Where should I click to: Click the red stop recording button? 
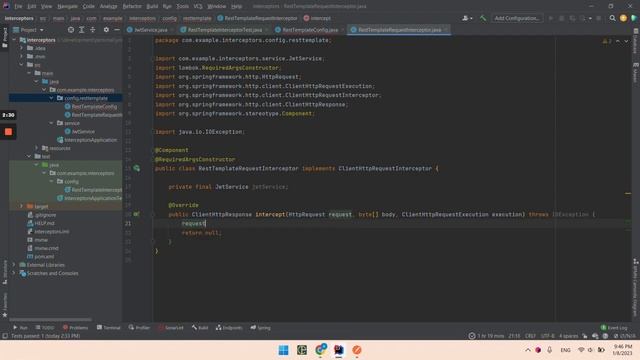pyautogui.click(x=8, y=132)
